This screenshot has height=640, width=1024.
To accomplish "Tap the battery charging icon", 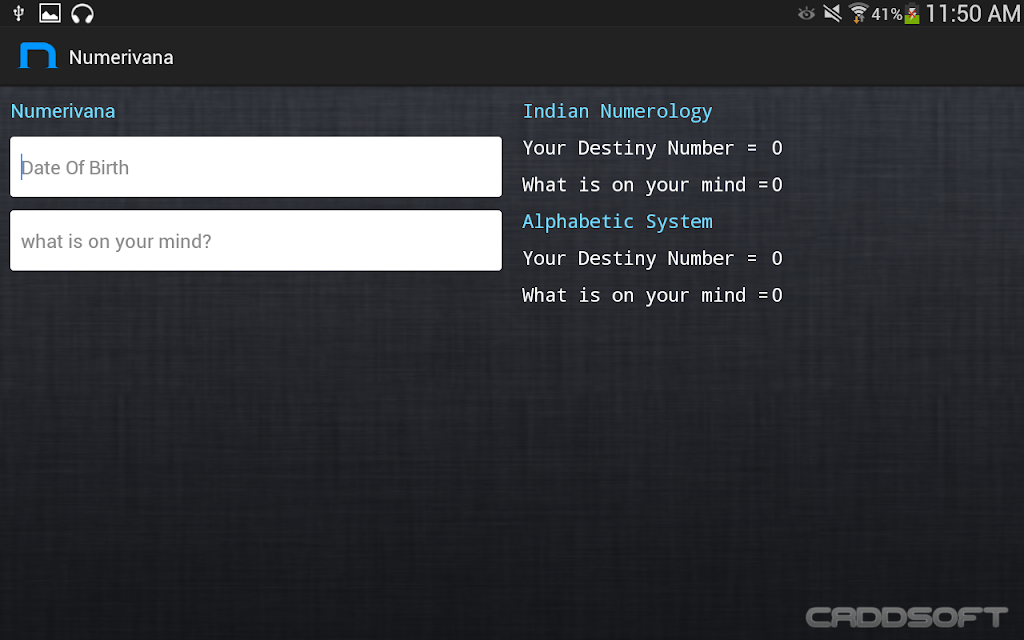I will [x=912, y=13].
